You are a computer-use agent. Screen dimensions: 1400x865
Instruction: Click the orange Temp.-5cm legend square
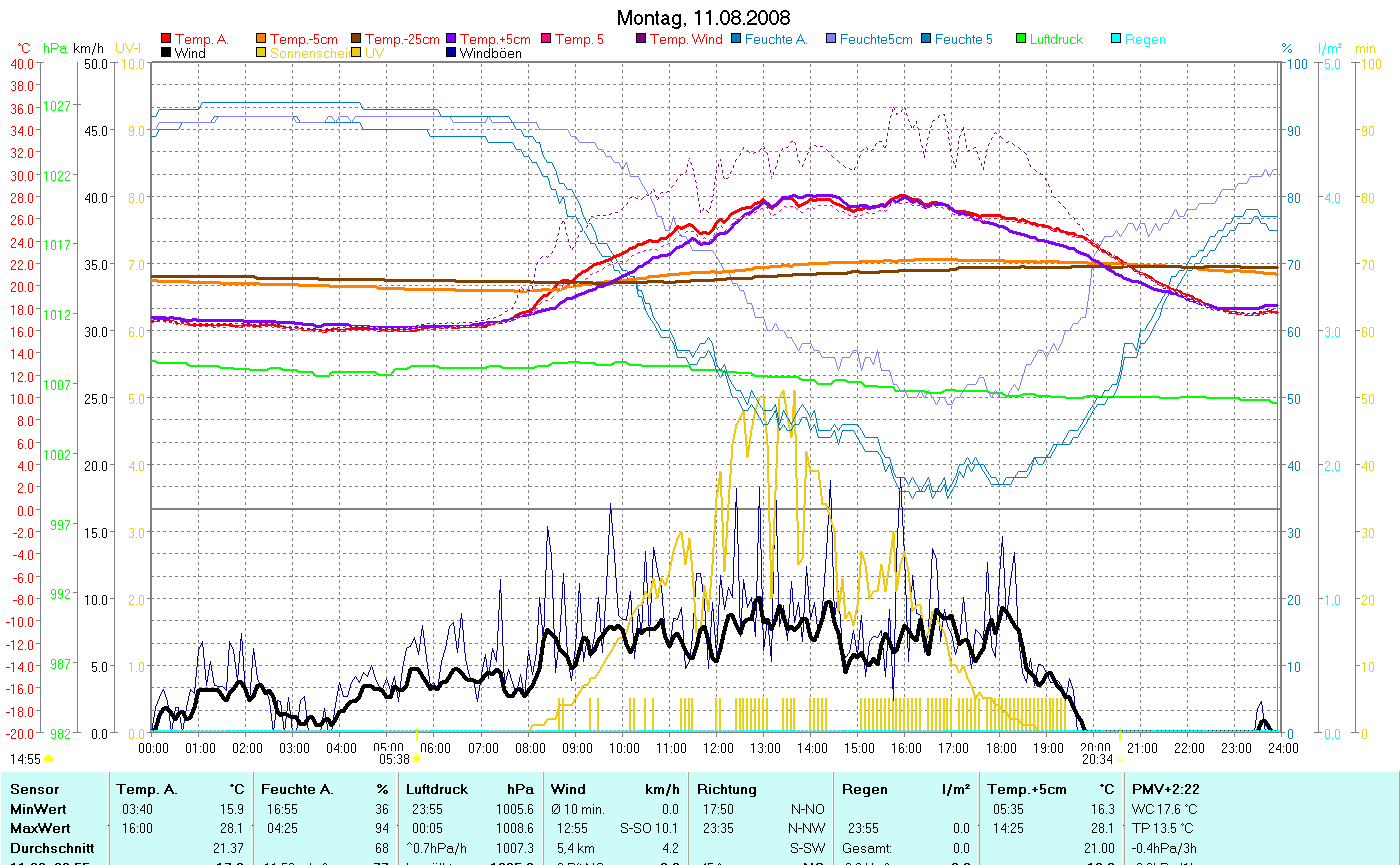262,39
